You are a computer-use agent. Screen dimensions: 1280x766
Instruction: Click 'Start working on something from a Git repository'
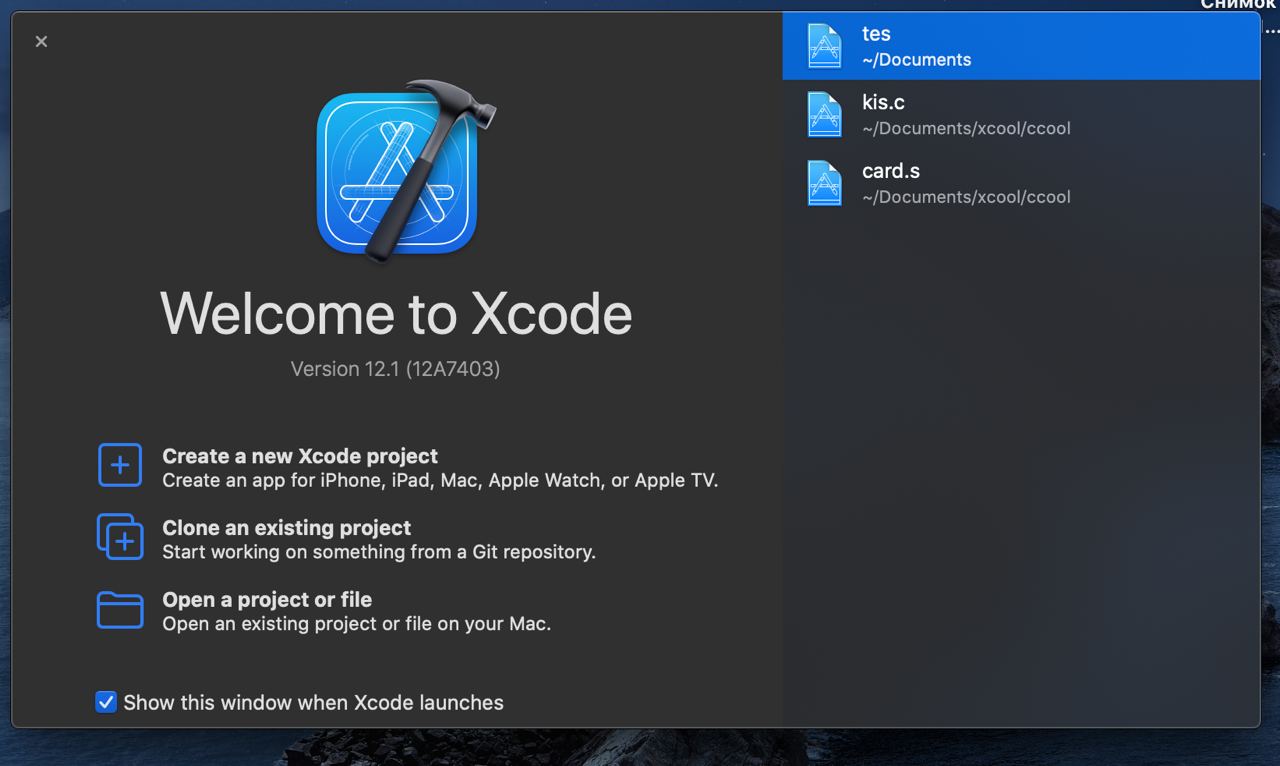379,552
